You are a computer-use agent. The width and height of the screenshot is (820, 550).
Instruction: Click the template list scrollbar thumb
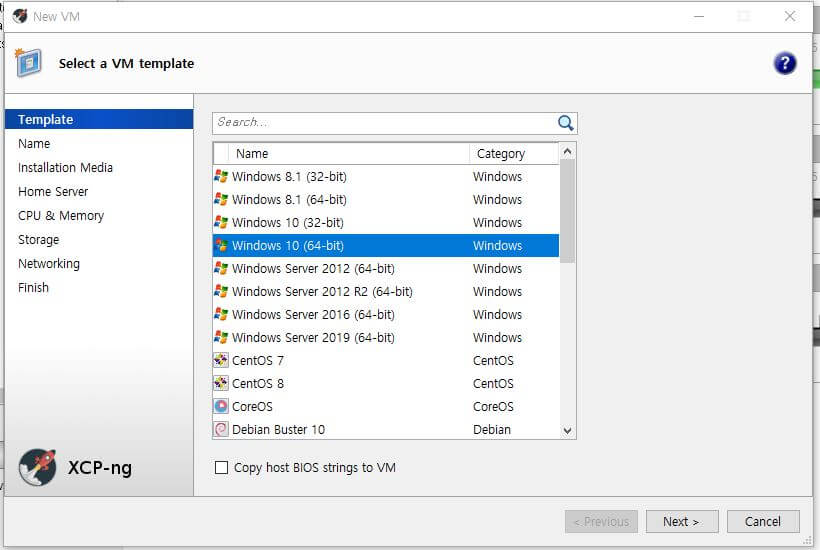click(x=567, y=211)
